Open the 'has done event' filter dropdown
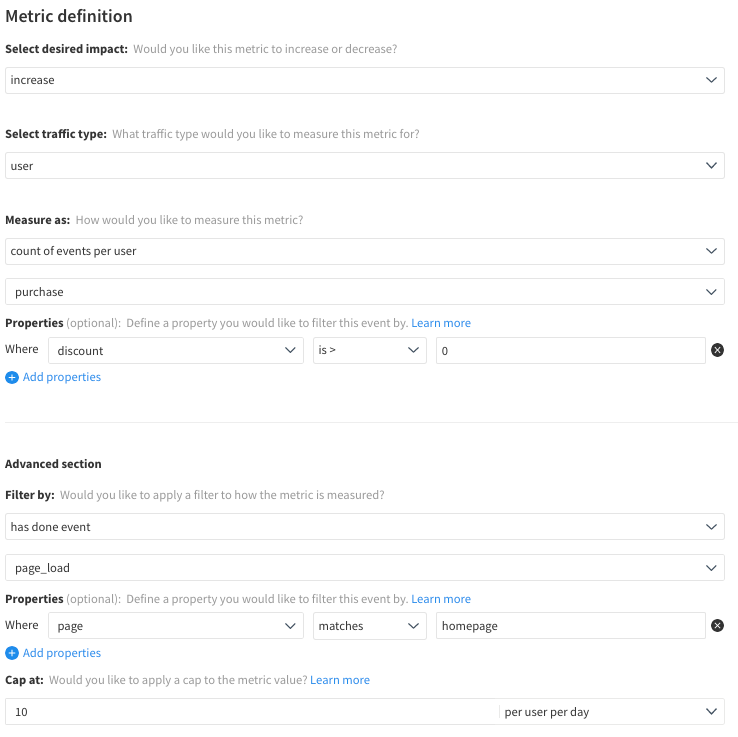This screenshot has height=737, width=738. coord(364,527)
